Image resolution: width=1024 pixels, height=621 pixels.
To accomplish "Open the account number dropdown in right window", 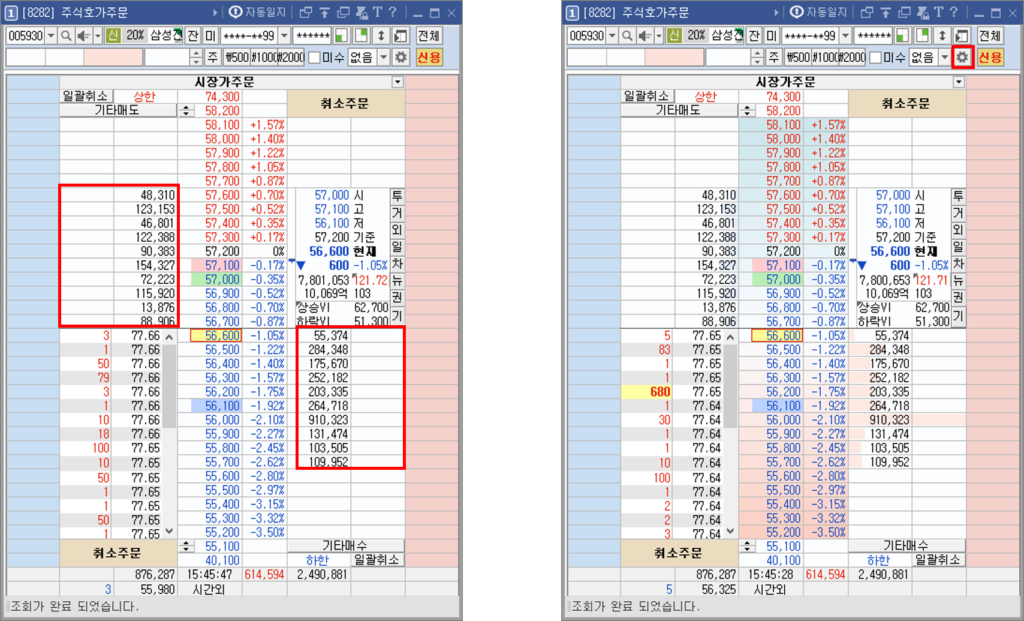I will click(846, 35).
